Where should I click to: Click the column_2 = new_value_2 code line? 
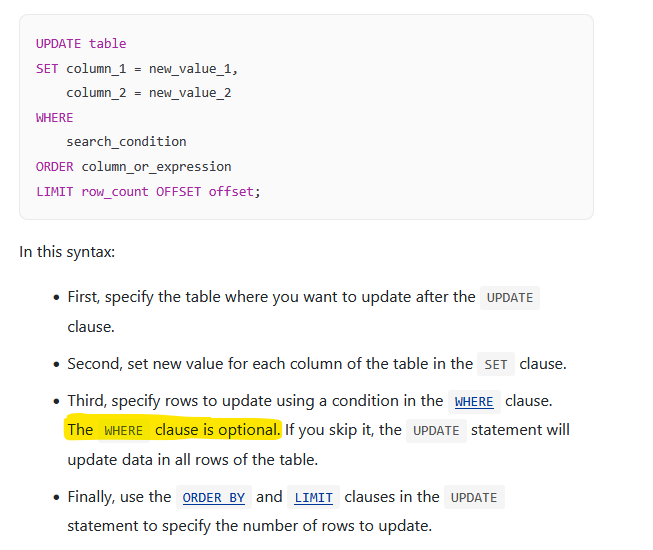(x=149, y=93)
